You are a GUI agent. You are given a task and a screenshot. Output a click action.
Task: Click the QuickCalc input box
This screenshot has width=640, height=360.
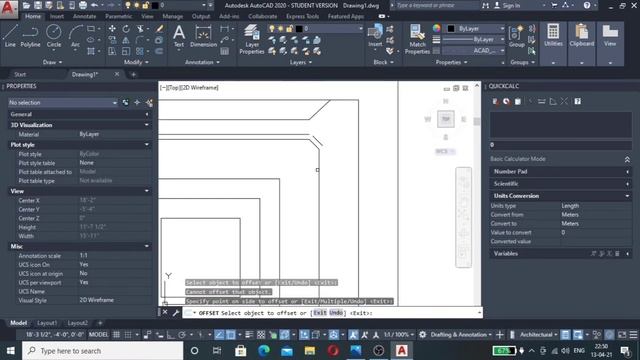click(x=560, y=144)
